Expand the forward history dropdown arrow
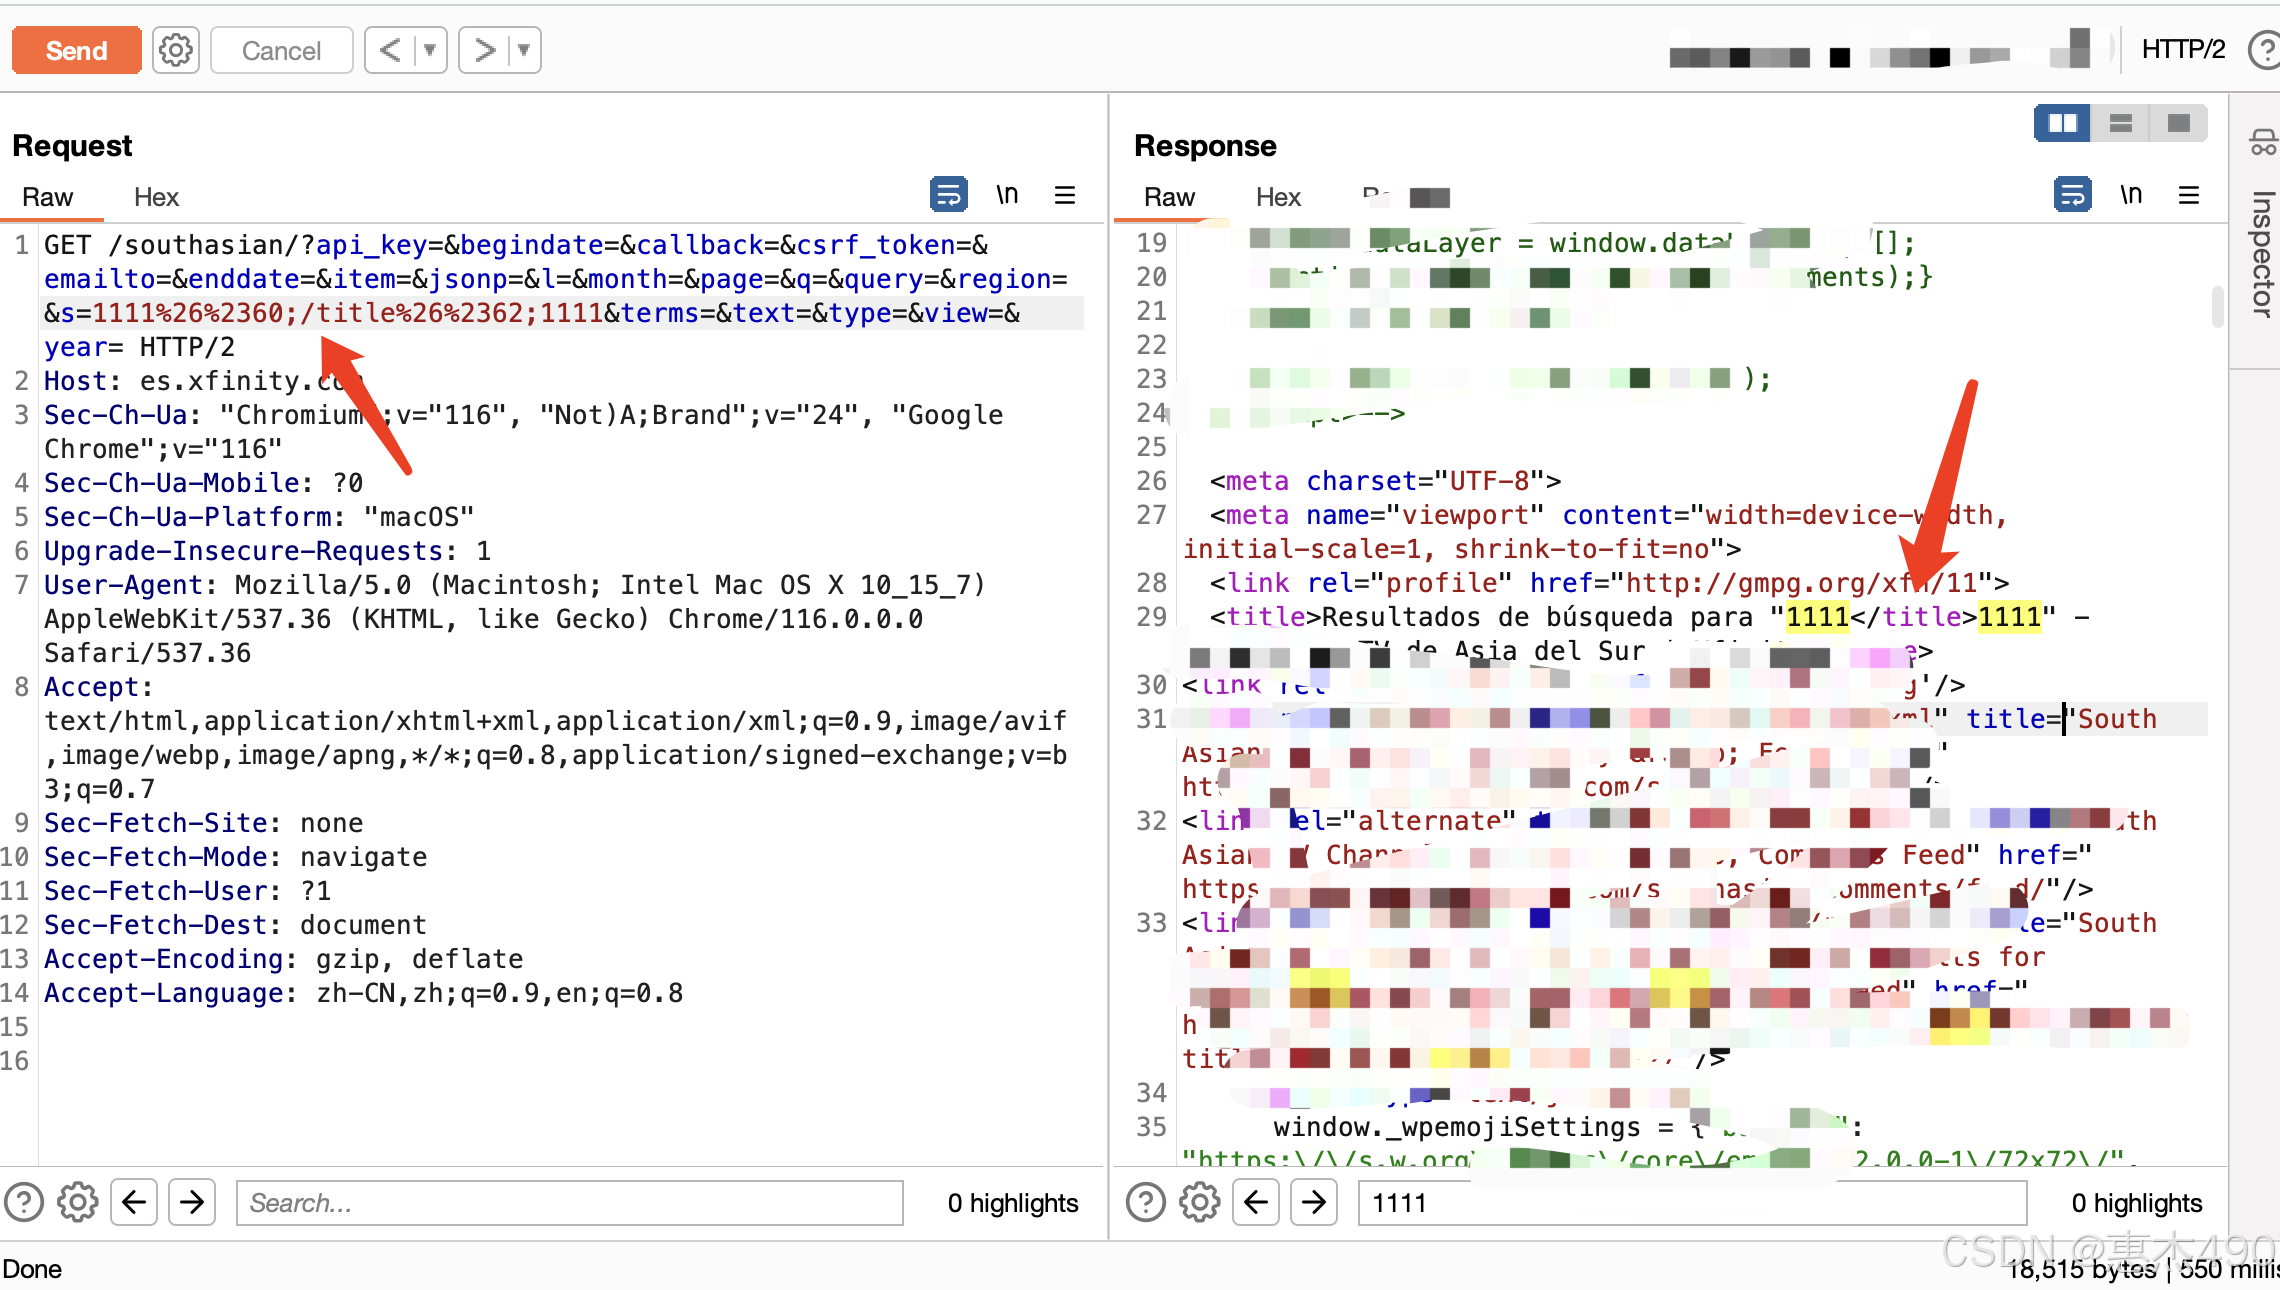2280x1290 pixels. [x=523, y=50]
